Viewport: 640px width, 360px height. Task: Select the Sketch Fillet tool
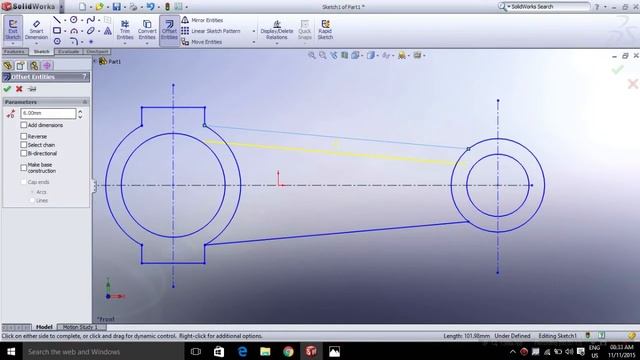(x=74, y=41)
